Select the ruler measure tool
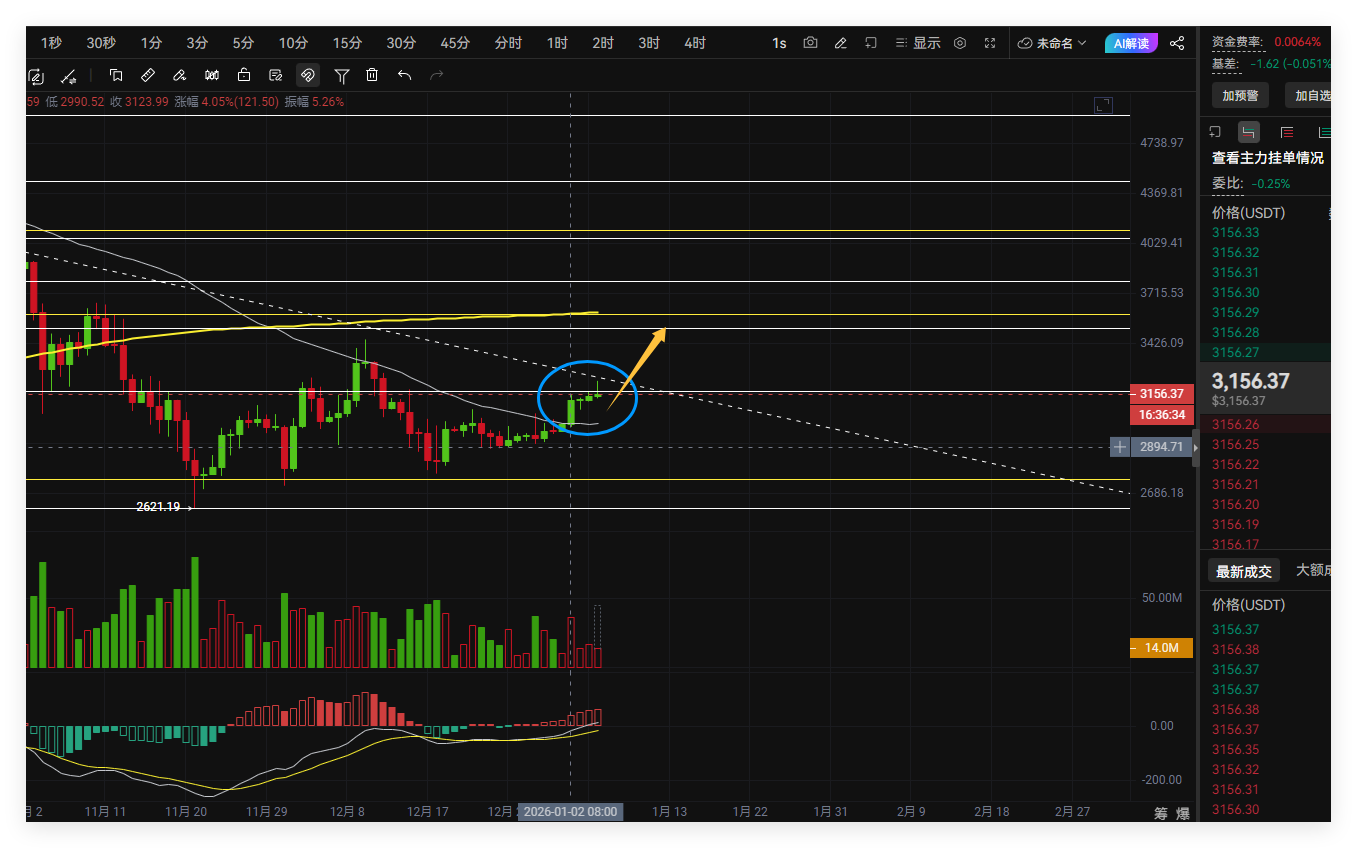 pyautogui.click(x=148, y=75)
